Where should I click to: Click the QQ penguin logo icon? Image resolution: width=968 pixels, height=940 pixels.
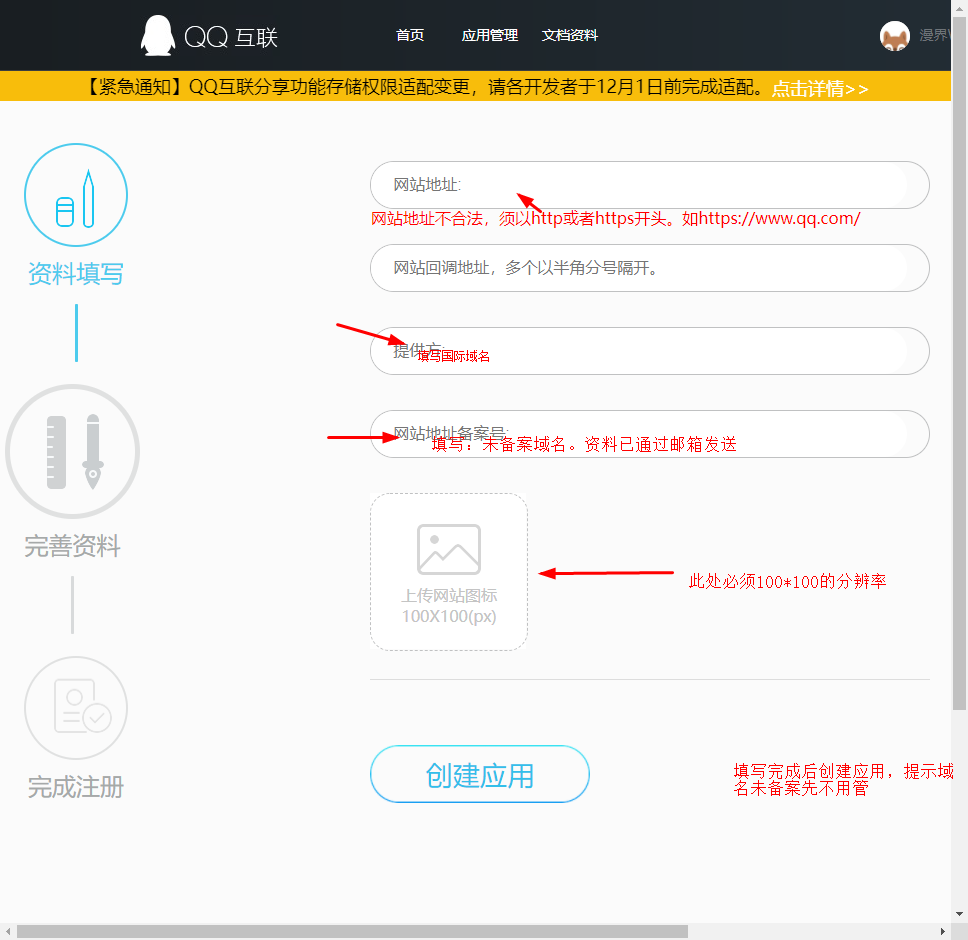(157, 35)
